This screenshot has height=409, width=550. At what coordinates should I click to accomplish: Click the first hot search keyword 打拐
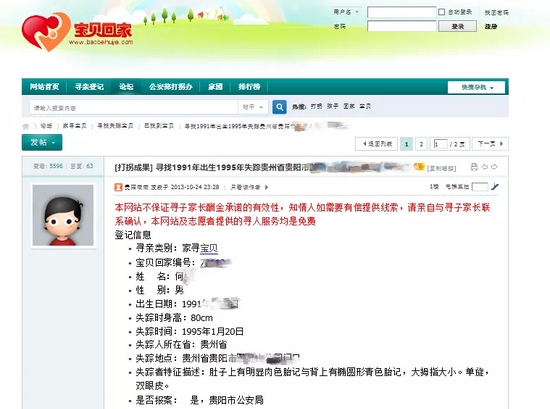(x=316, y=106)
